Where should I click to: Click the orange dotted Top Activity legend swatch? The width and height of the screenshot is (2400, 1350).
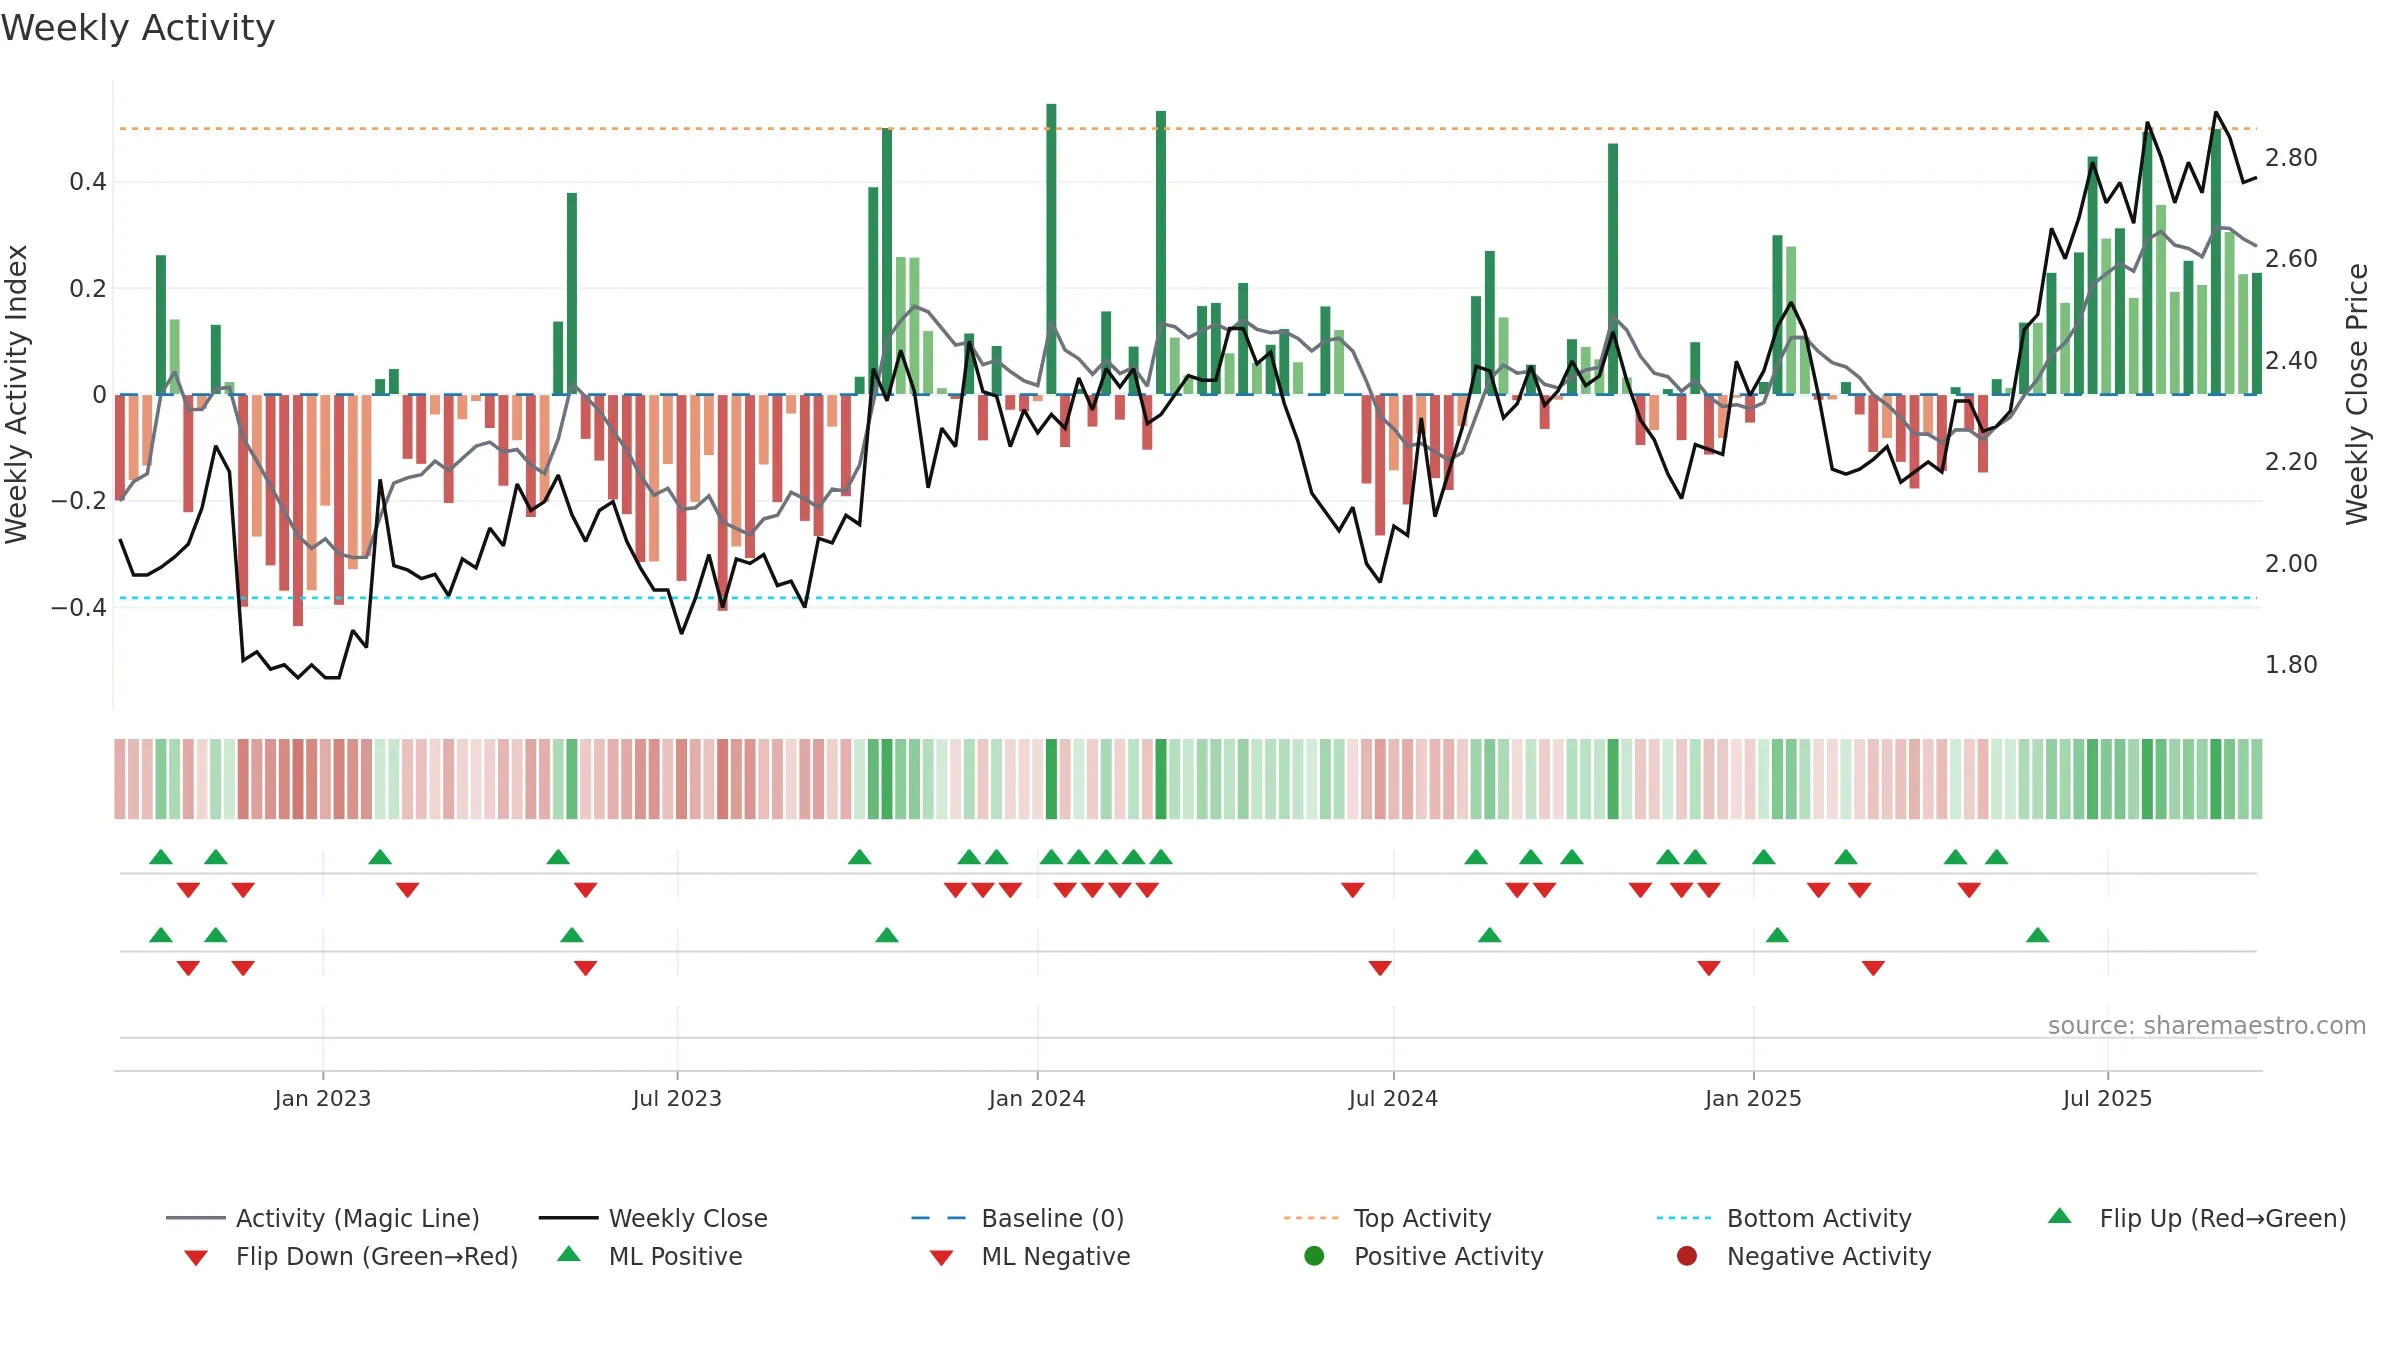click(1311, 1218)
